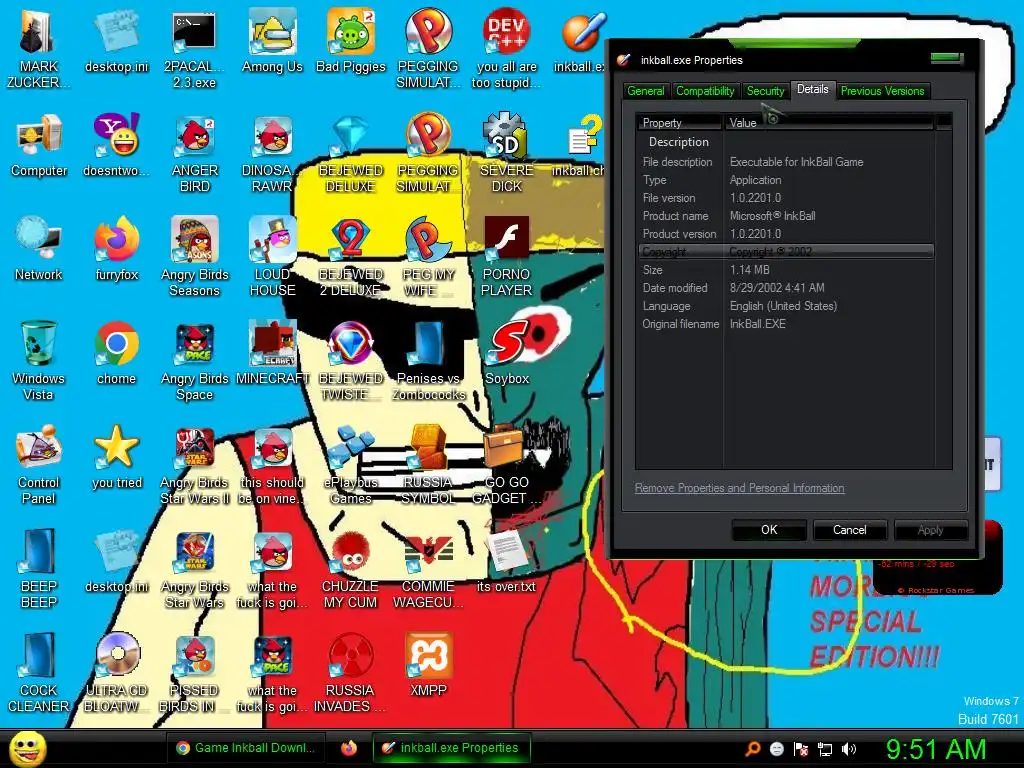Select the '1.14 MB' size value
Screen dimensions: 1024x768
click(750, 270)
